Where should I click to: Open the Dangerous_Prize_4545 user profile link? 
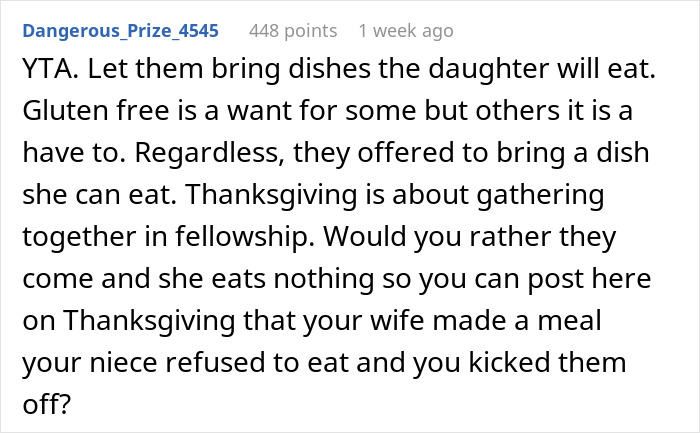(x=121, y=31)
